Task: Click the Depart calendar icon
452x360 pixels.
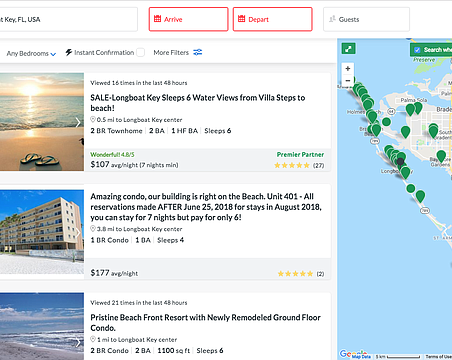Action: click(242, 19)
